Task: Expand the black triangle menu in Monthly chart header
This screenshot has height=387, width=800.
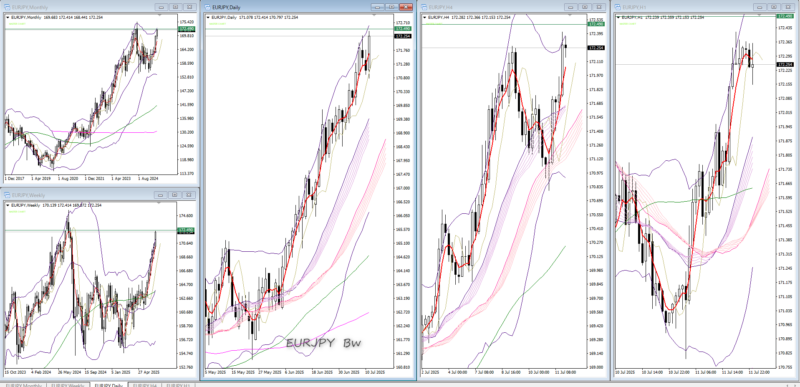Action: tap(7, 17)
